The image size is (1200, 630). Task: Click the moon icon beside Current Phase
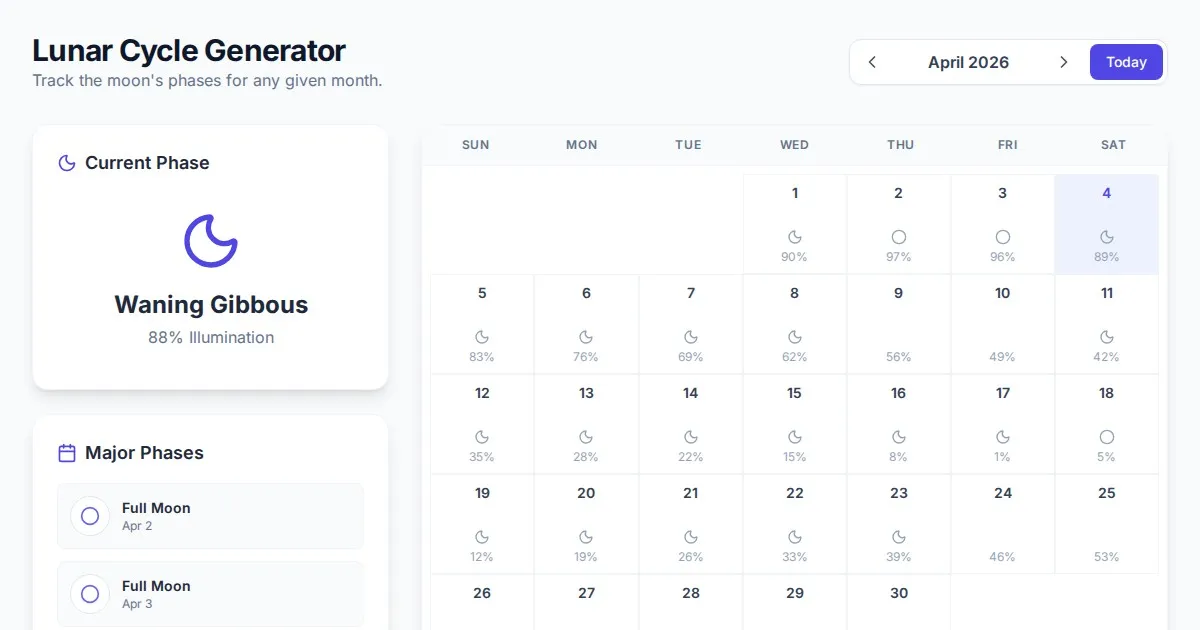[x=67, y=163]
